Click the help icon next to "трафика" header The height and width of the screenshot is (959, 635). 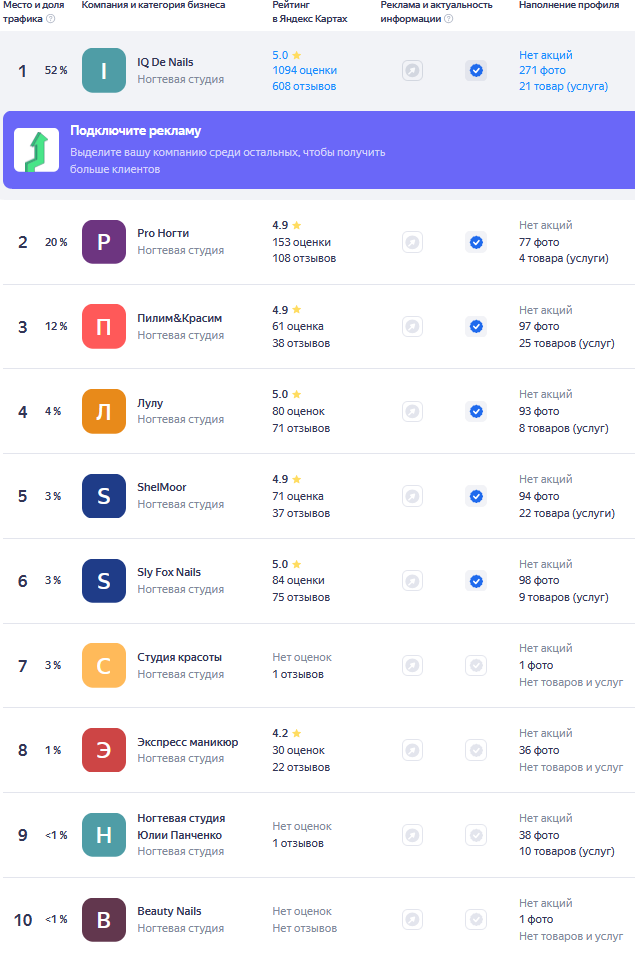(x=51, y=18)
